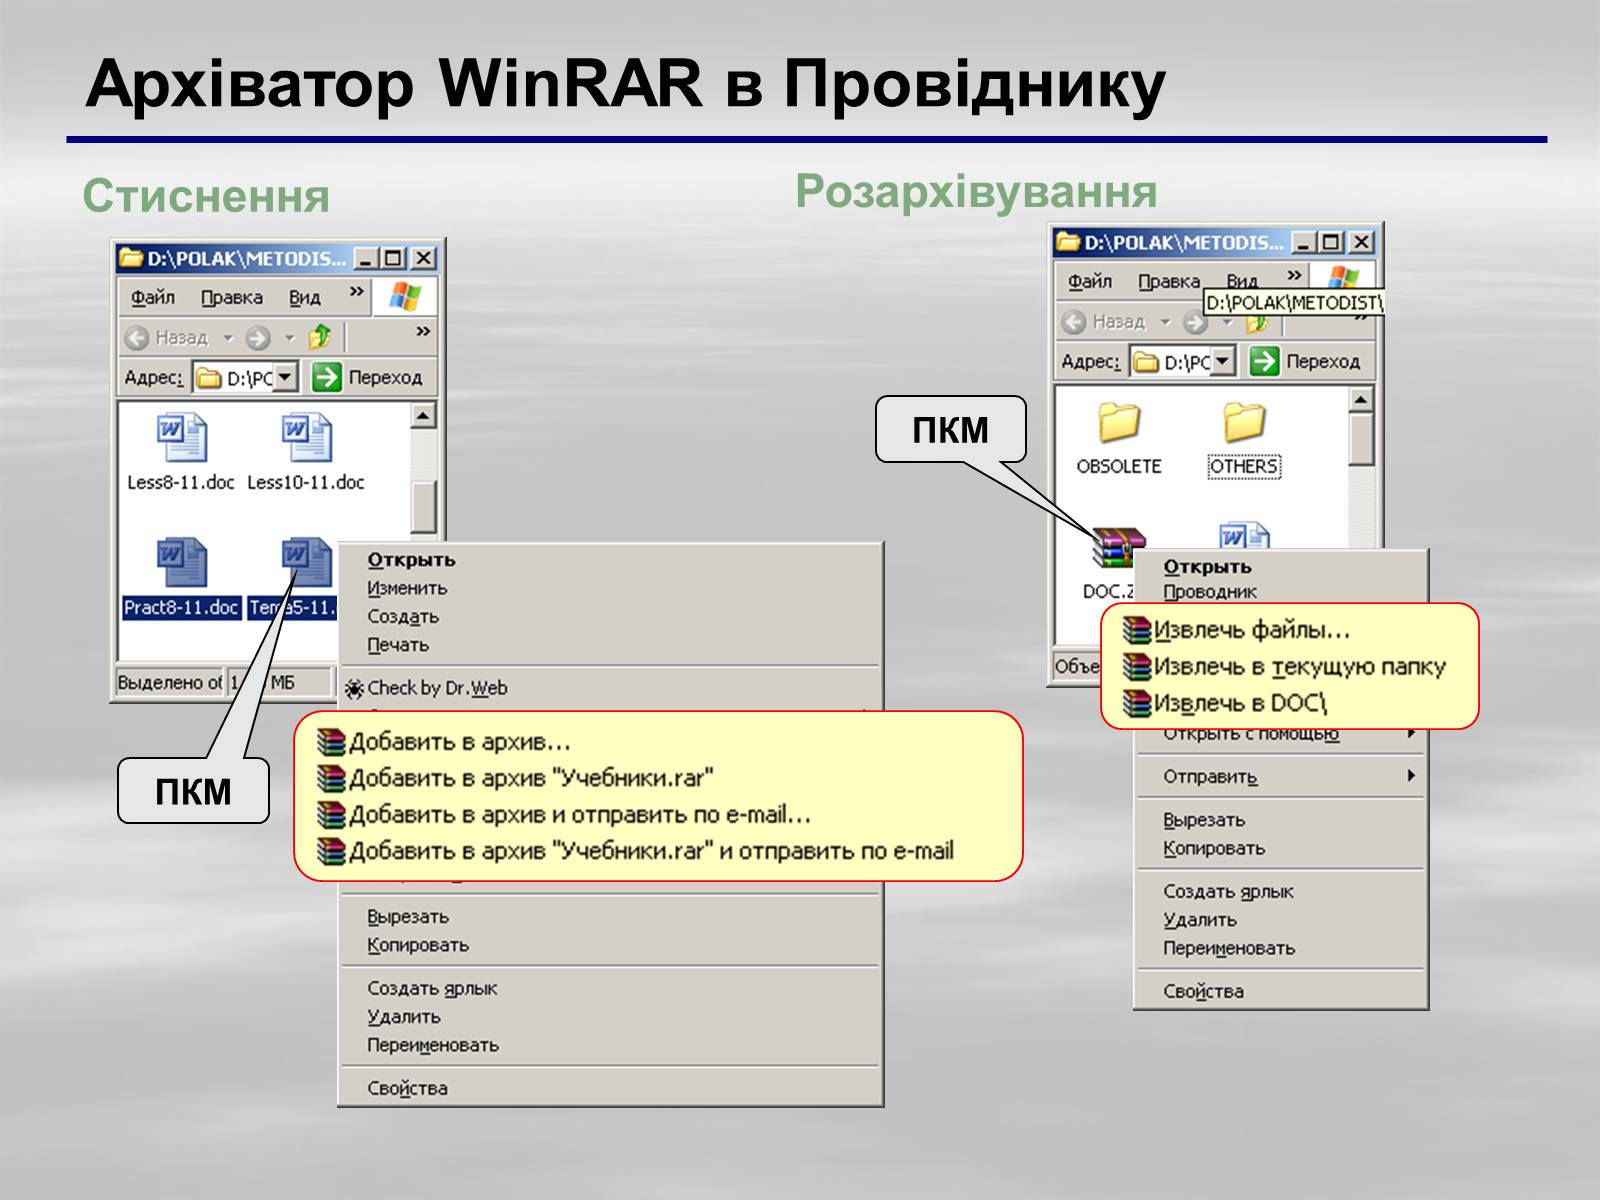The height and width of the screenshot is (1200, 1600).
Task: Open Back history dropdown in right window
Action: 1165,322
